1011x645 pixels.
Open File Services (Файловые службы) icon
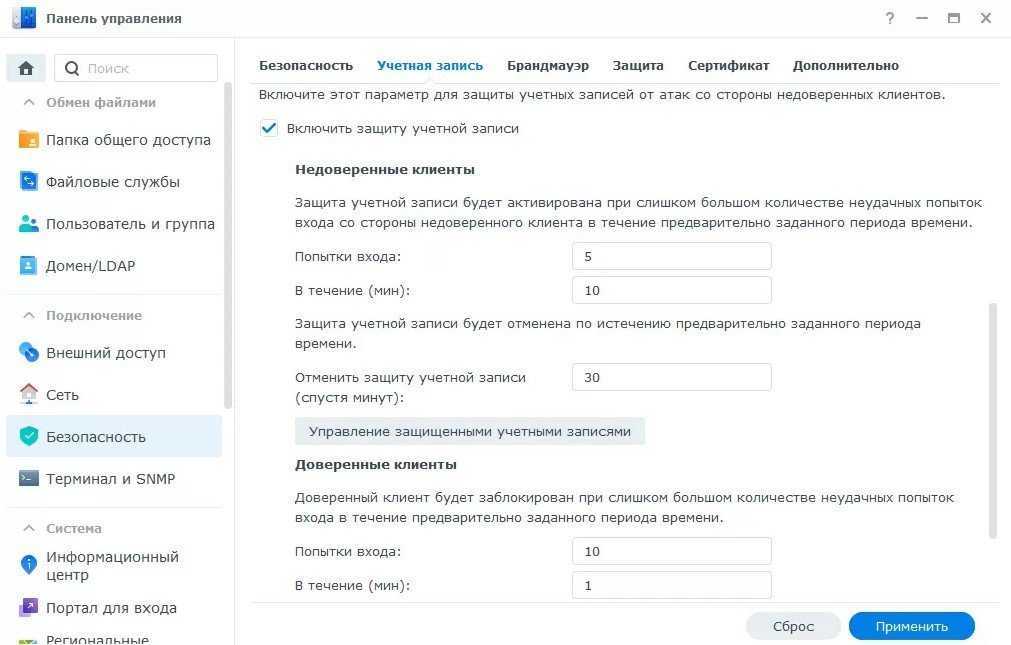(29, 182)
